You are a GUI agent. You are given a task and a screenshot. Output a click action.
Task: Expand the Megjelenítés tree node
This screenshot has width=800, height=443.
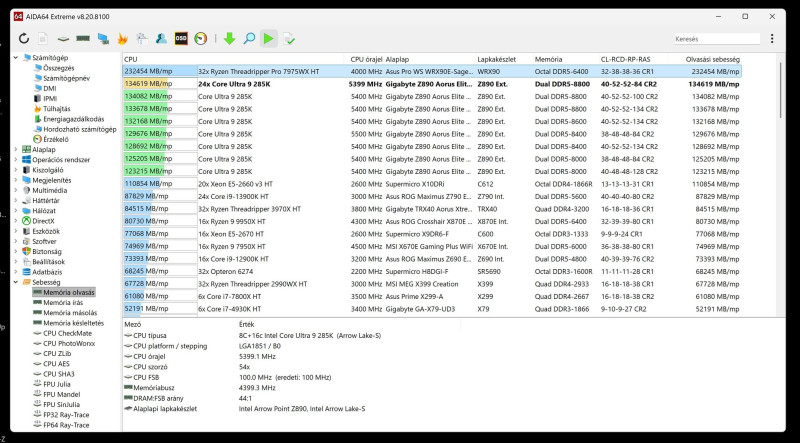coord(16,180)
